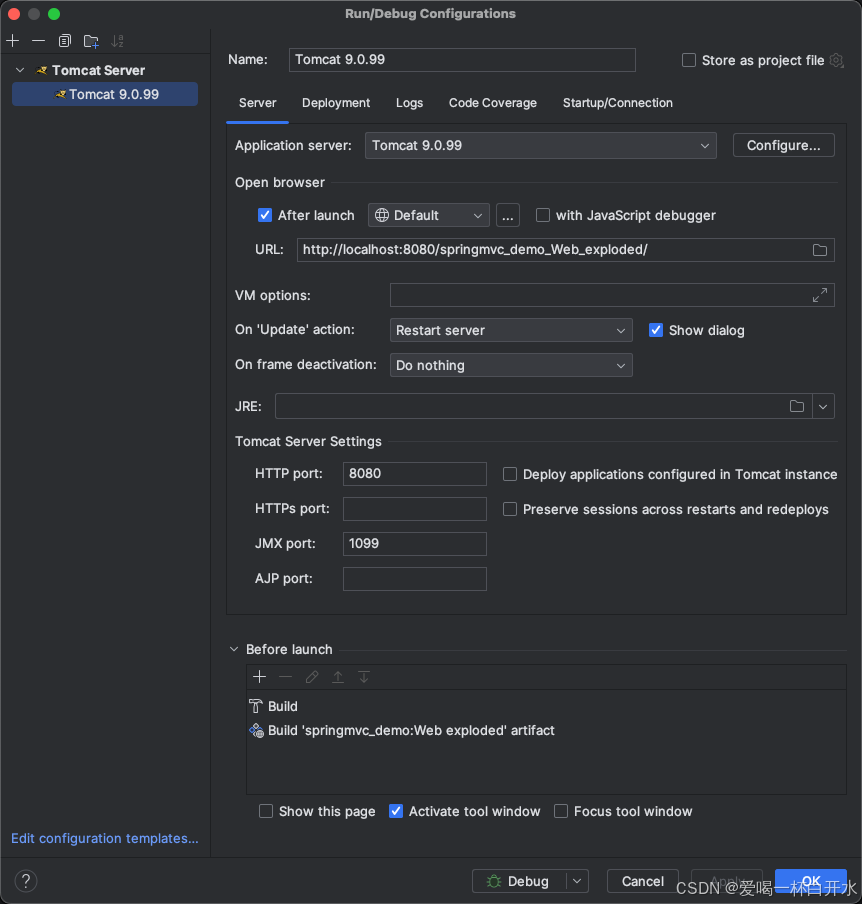Click the OK button

(x=810, y=881)
